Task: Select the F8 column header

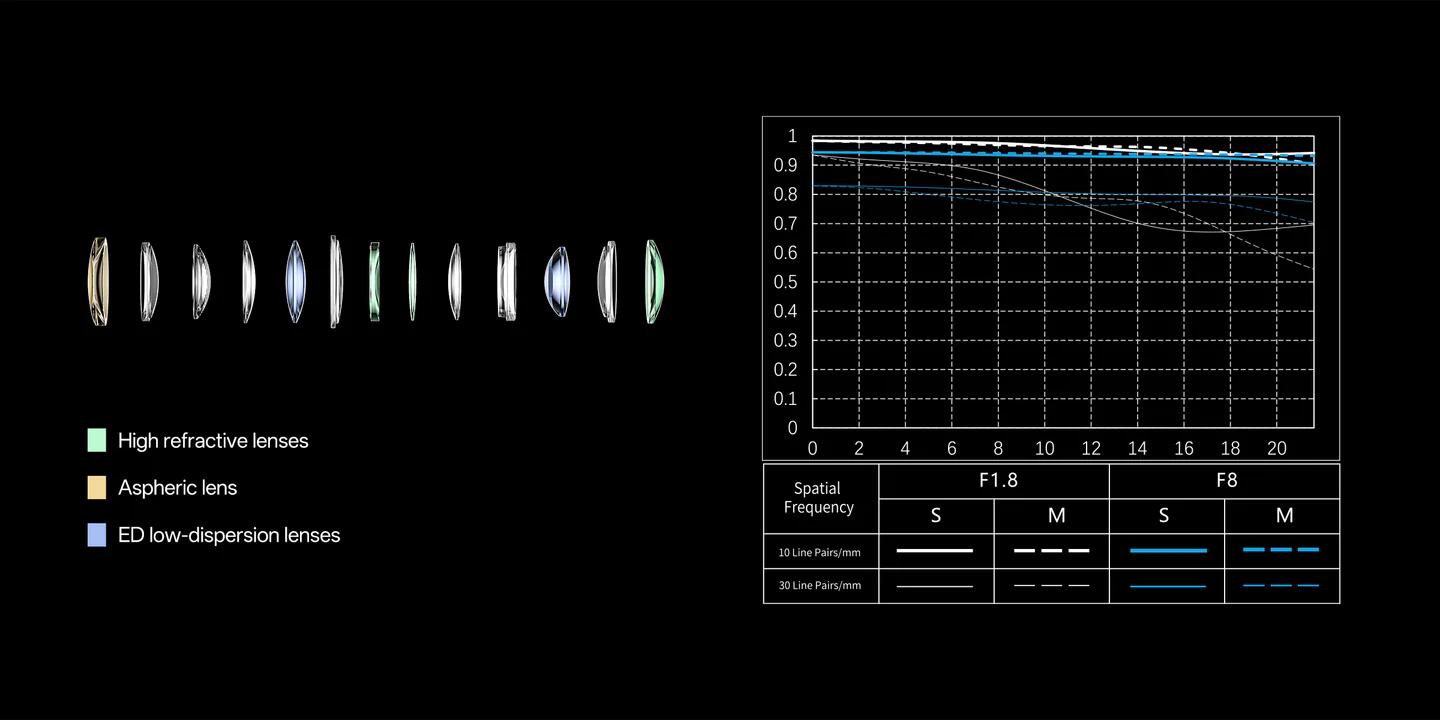Action: pos(1227,480)
